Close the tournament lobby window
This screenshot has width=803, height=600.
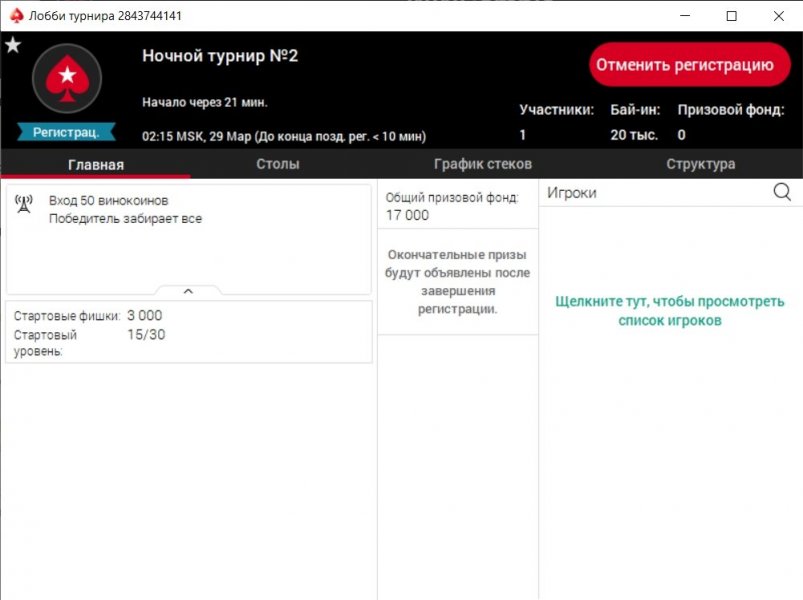coord(778,16)
